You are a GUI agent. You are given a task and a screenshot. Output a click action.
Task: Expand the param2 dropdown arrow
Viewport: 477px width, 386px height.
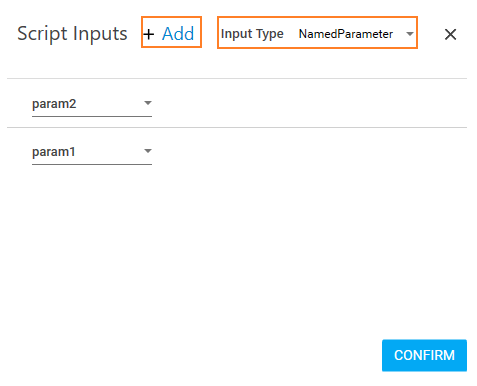(x=148, y=103)
